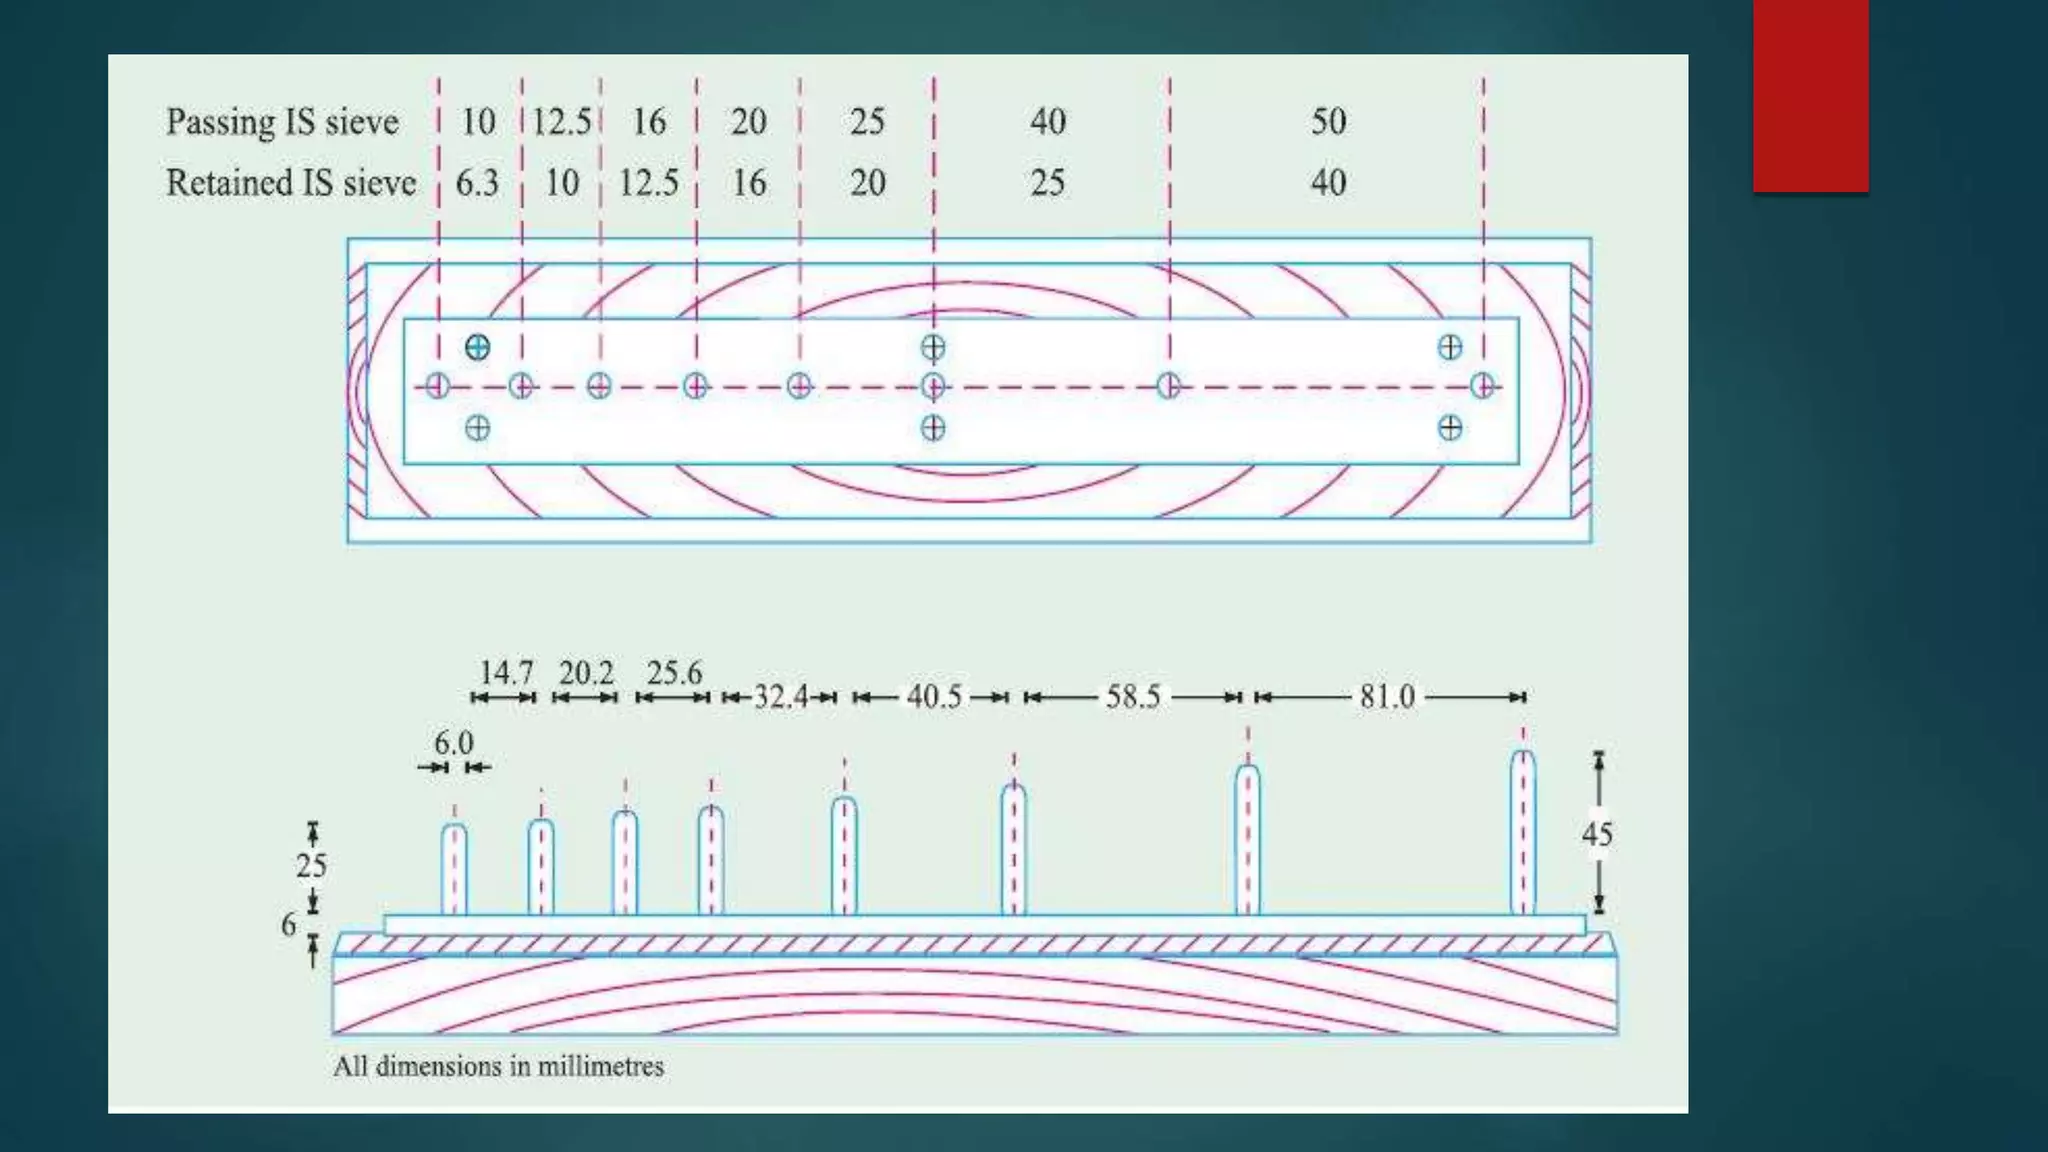Click the lower-left screw symbol on the plate
The width and height of the screenshot is (2048, 1152).
(478, 428)
